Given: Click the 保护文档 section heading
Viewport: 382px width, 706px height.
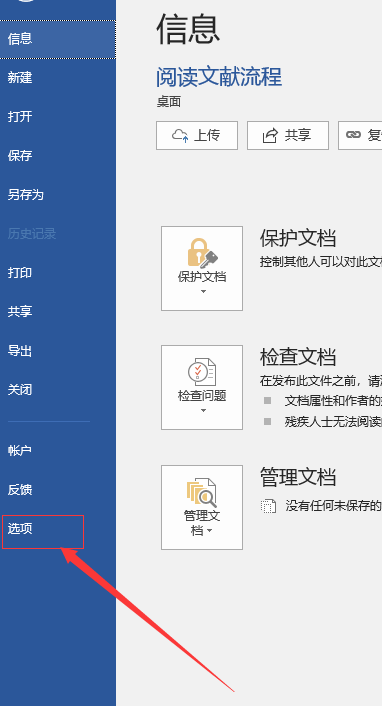Looking at the screenshot, I should [298, 238].
